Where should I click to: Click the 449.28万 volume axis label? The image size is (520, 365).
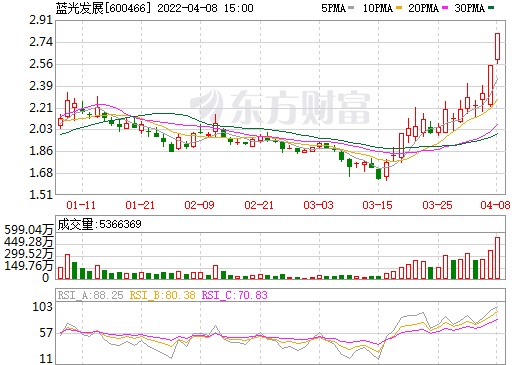(x=28, y=242)
